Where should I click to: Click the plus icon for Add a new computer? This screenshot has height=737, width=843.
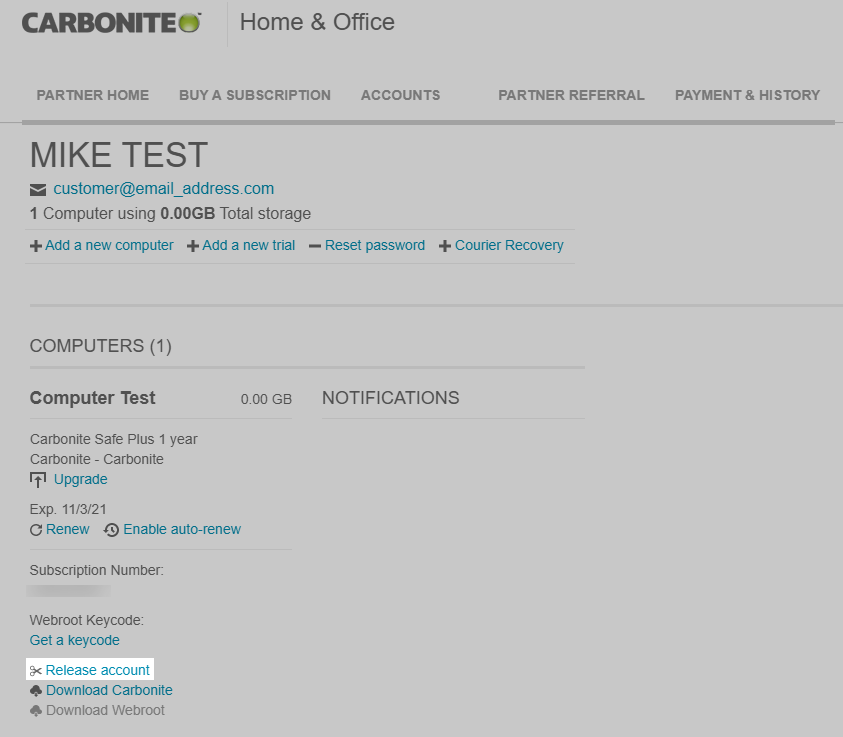pyautogui.click(x=36, y=246)
